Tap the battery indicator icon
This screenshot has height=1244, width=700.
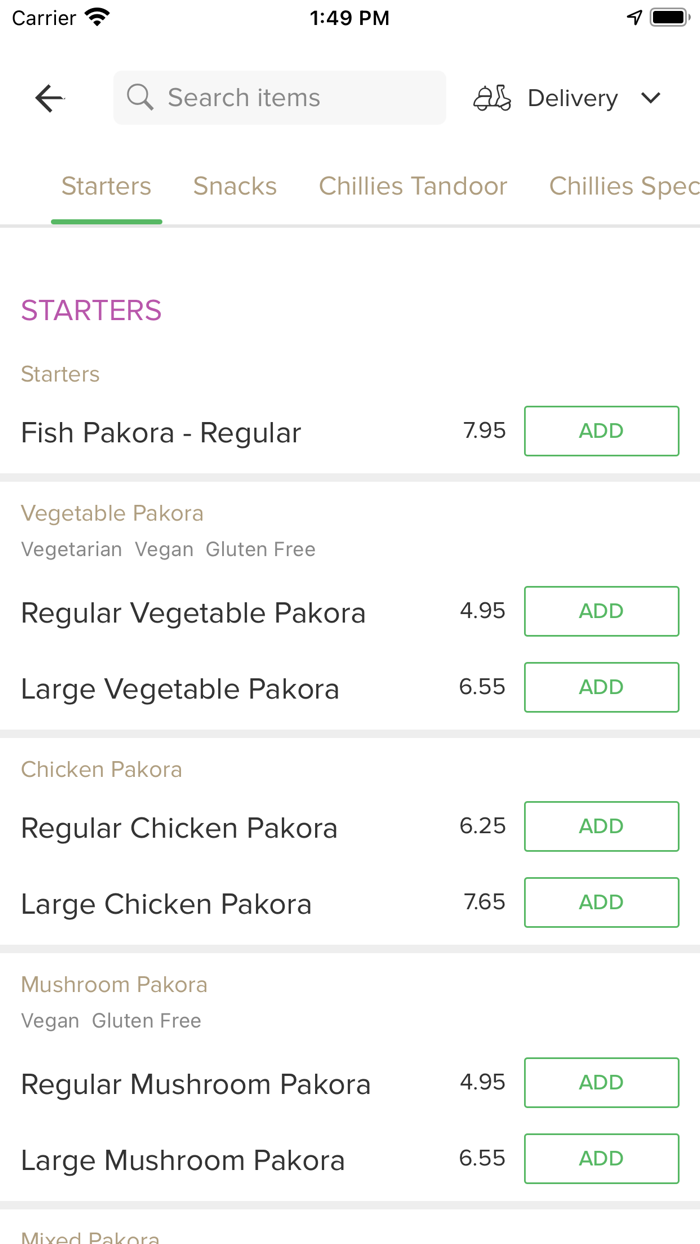[x=668, y=18]
